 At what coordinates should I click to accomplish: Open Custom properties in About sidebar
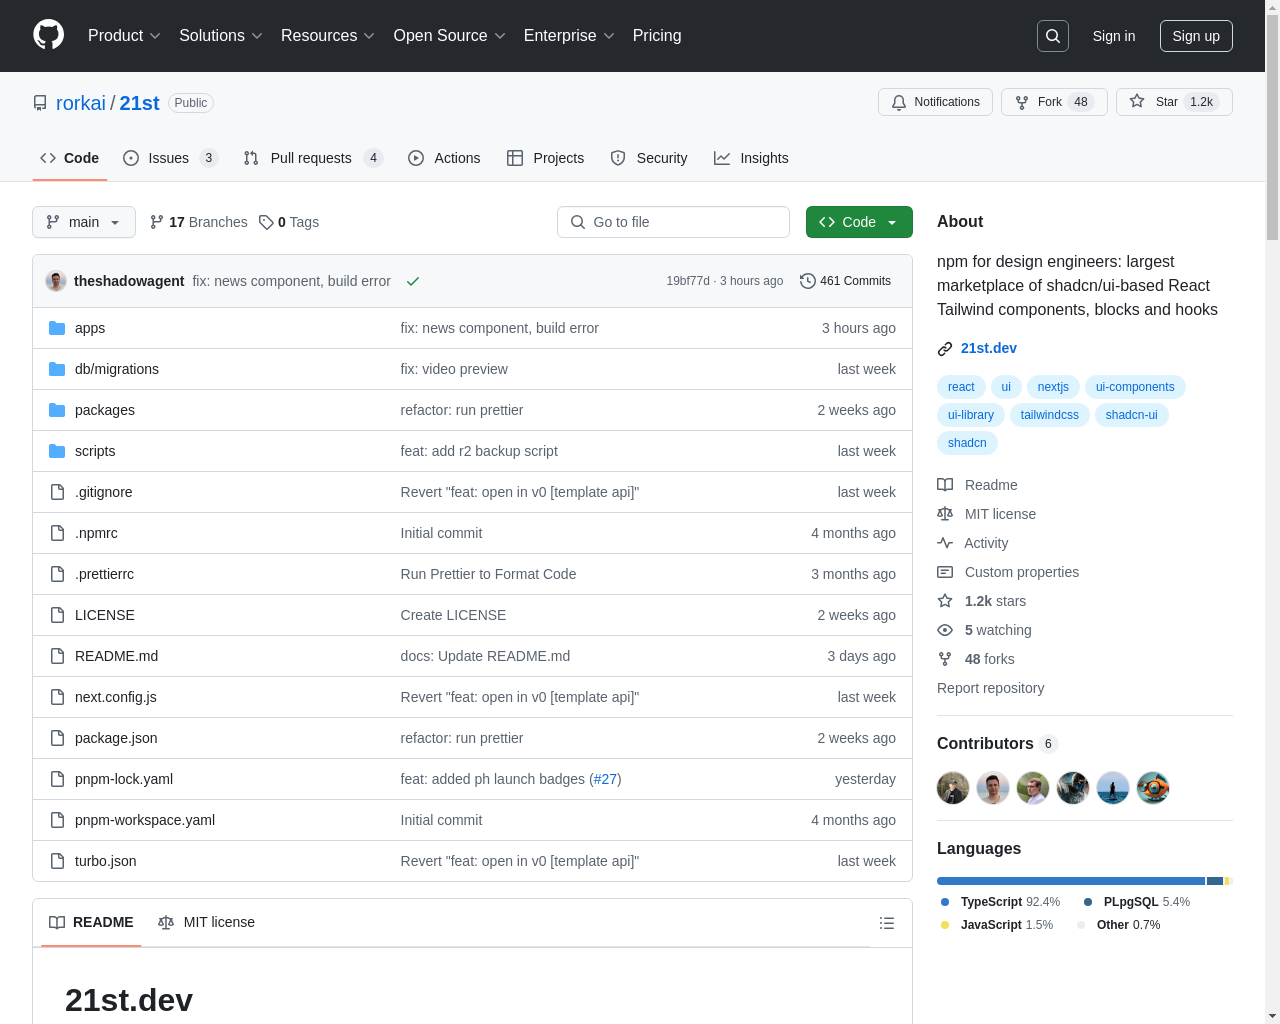click(1008, 572)
